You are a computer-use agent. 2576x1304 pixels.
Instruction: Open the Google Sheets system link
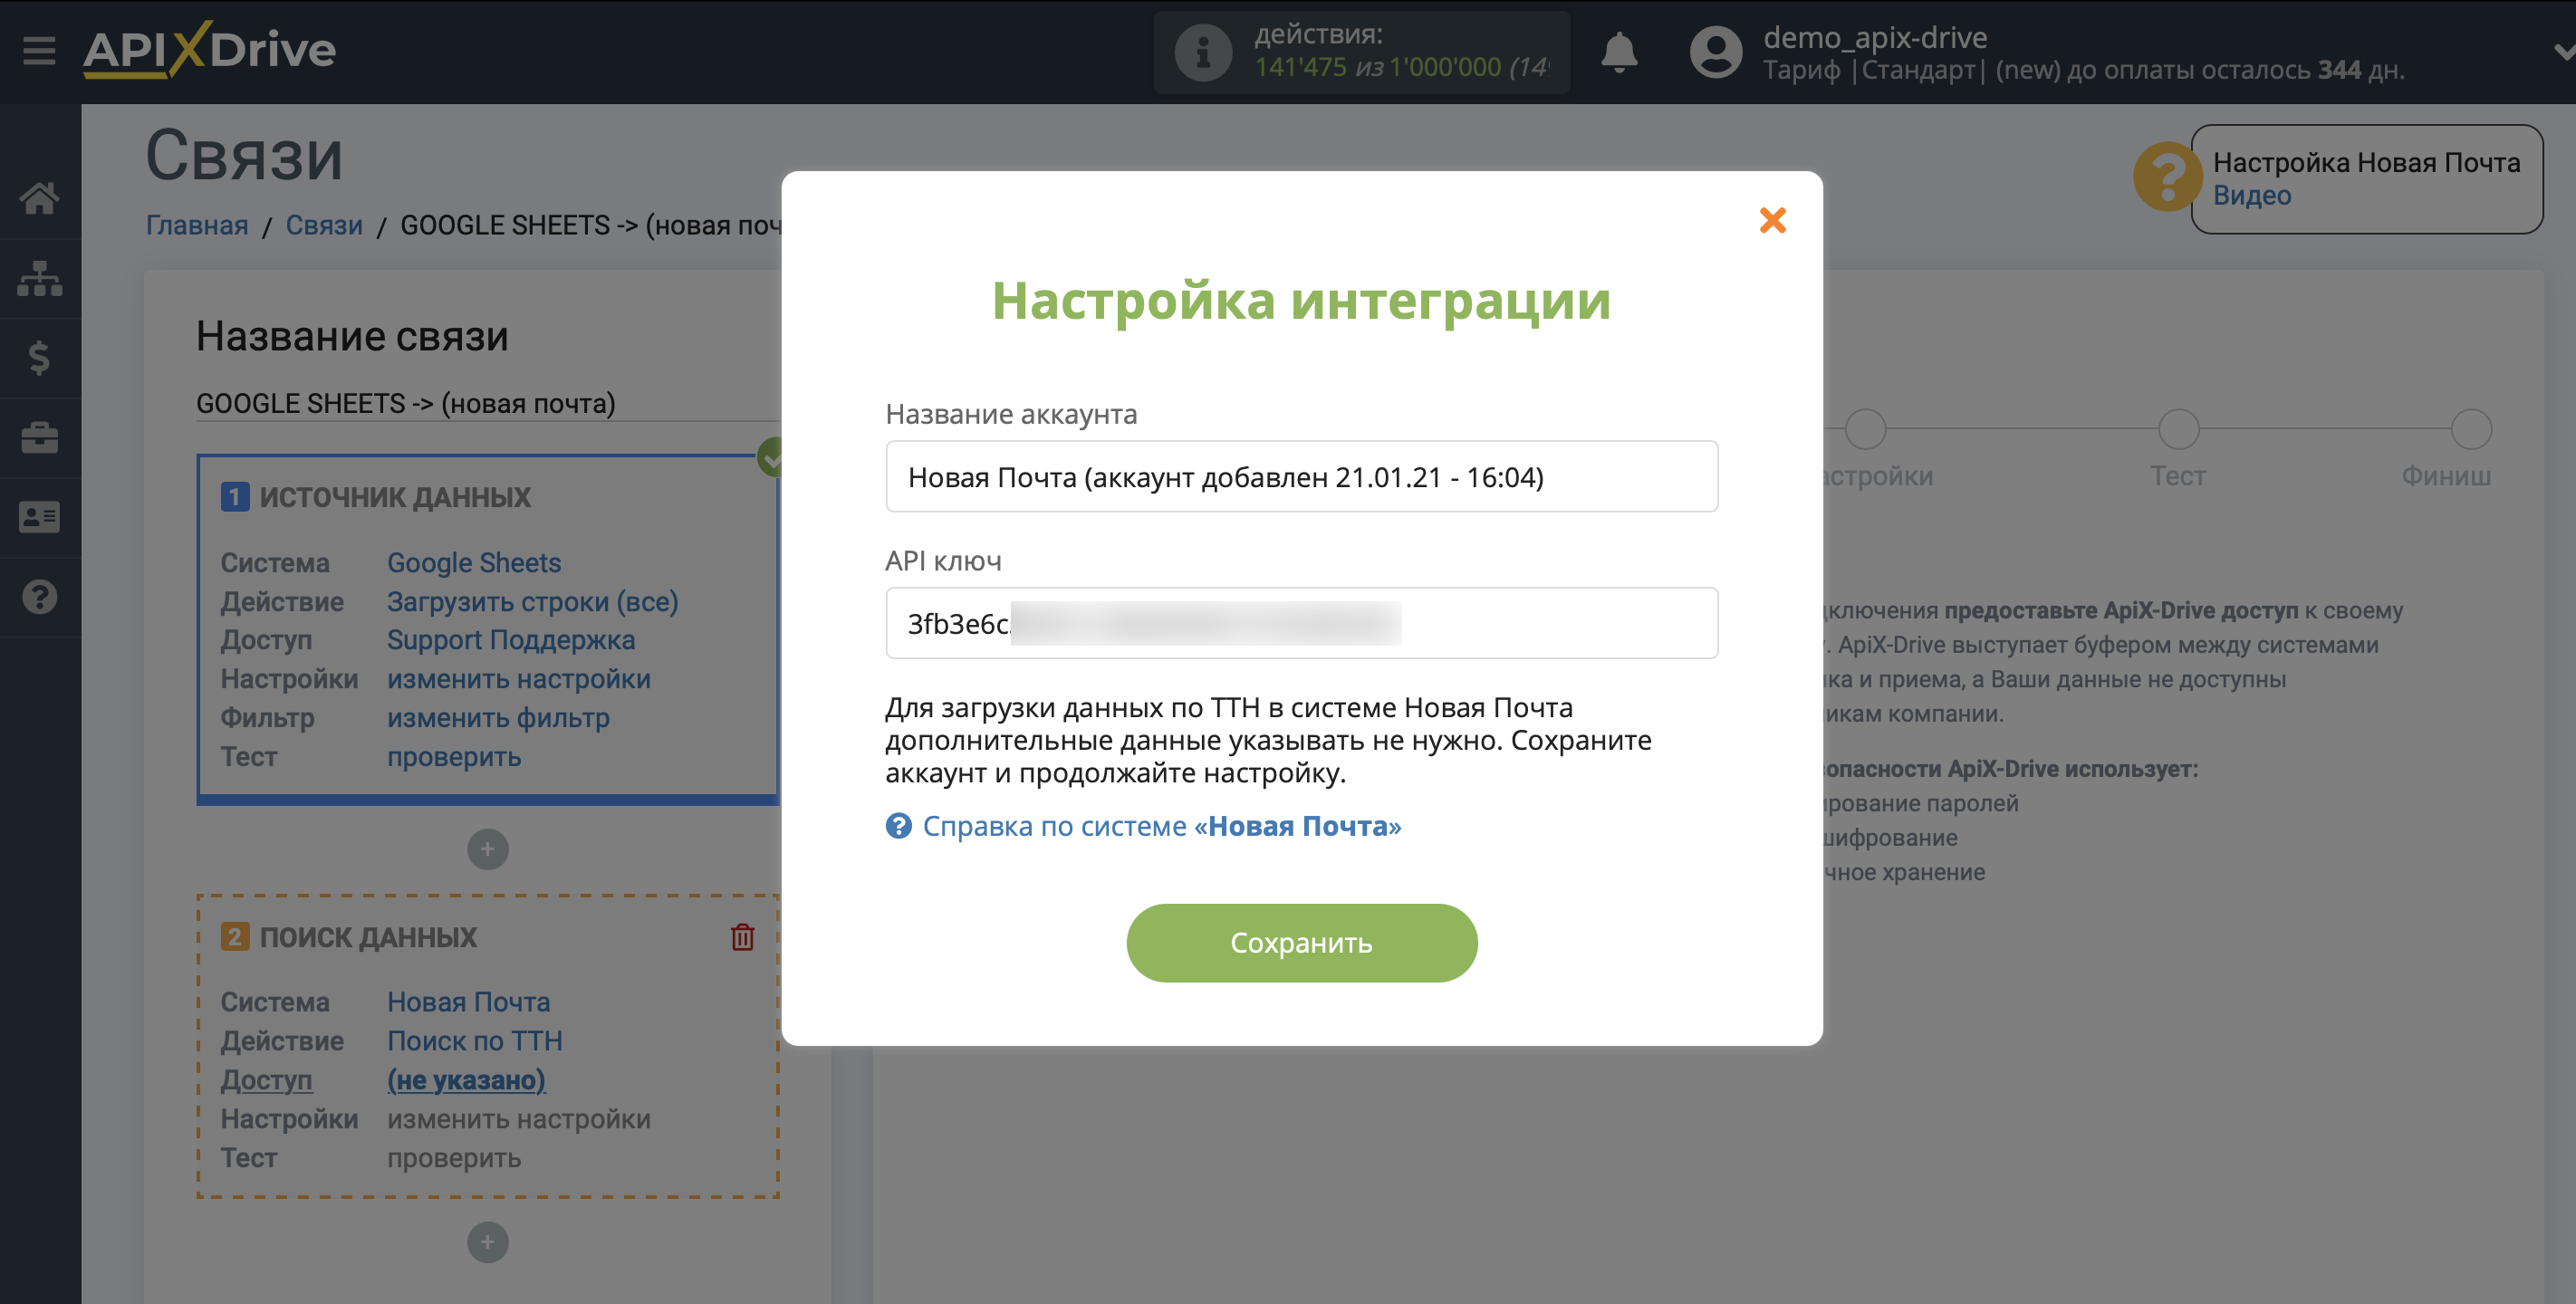(x=474, y=563)
